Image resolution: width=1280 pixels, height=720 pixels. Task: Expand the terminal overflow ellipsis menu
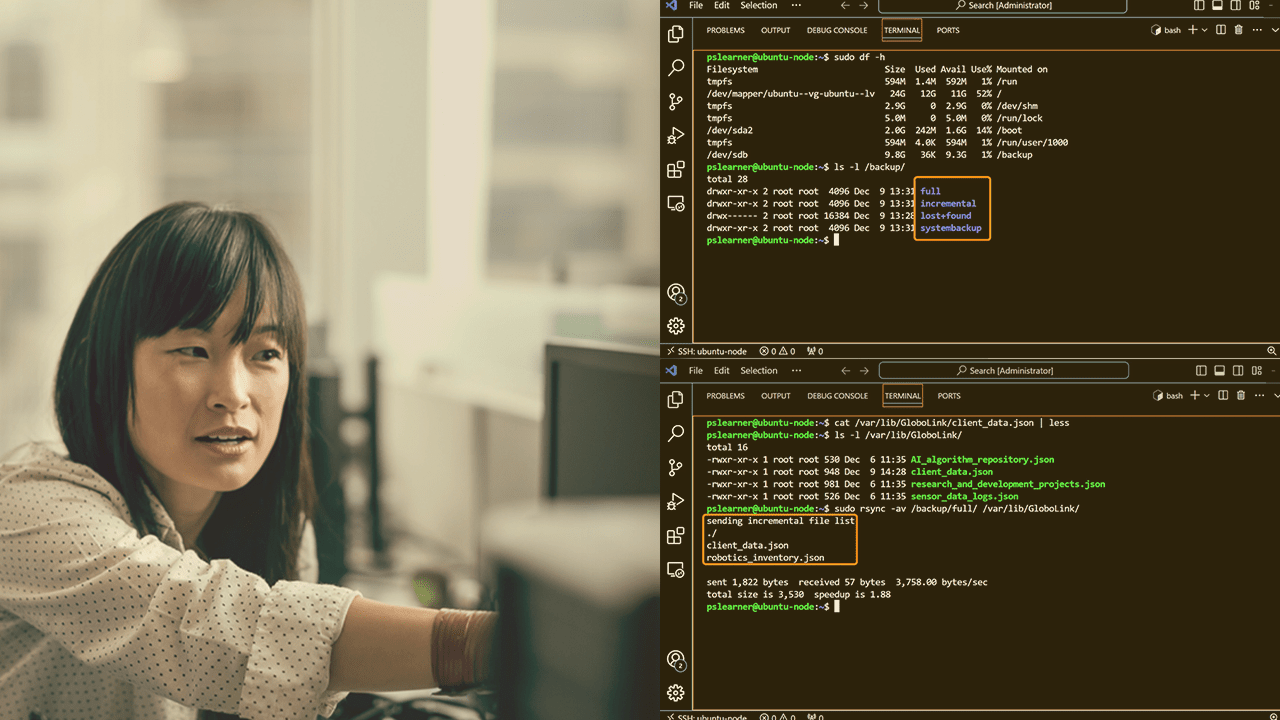1257,30
